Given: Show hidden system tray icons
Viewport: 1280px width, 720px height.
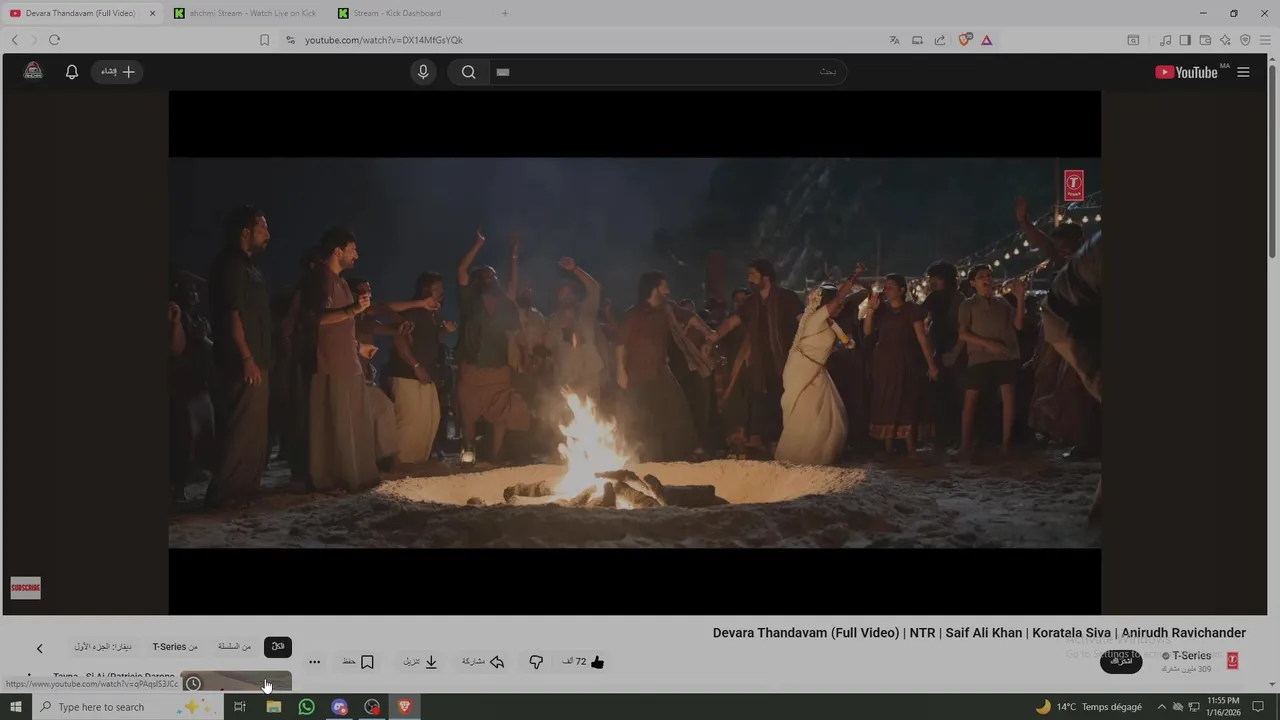Looking at the screenshot, I should click(x=1161, y=707).
